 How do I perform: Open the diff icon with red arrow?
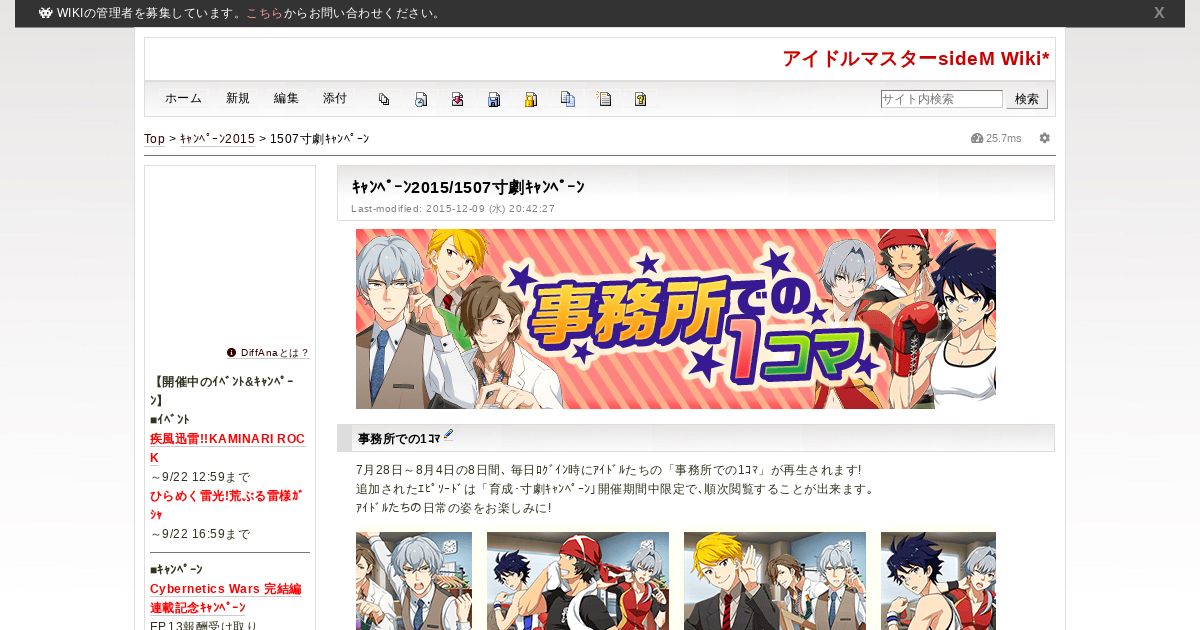457,99
